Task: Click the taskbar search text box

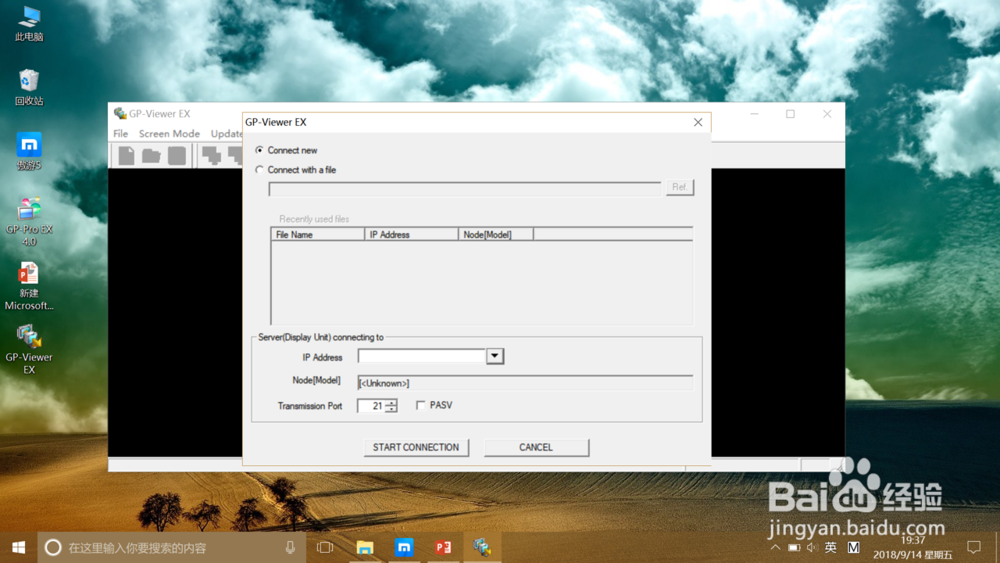Action: pos(172,547)
